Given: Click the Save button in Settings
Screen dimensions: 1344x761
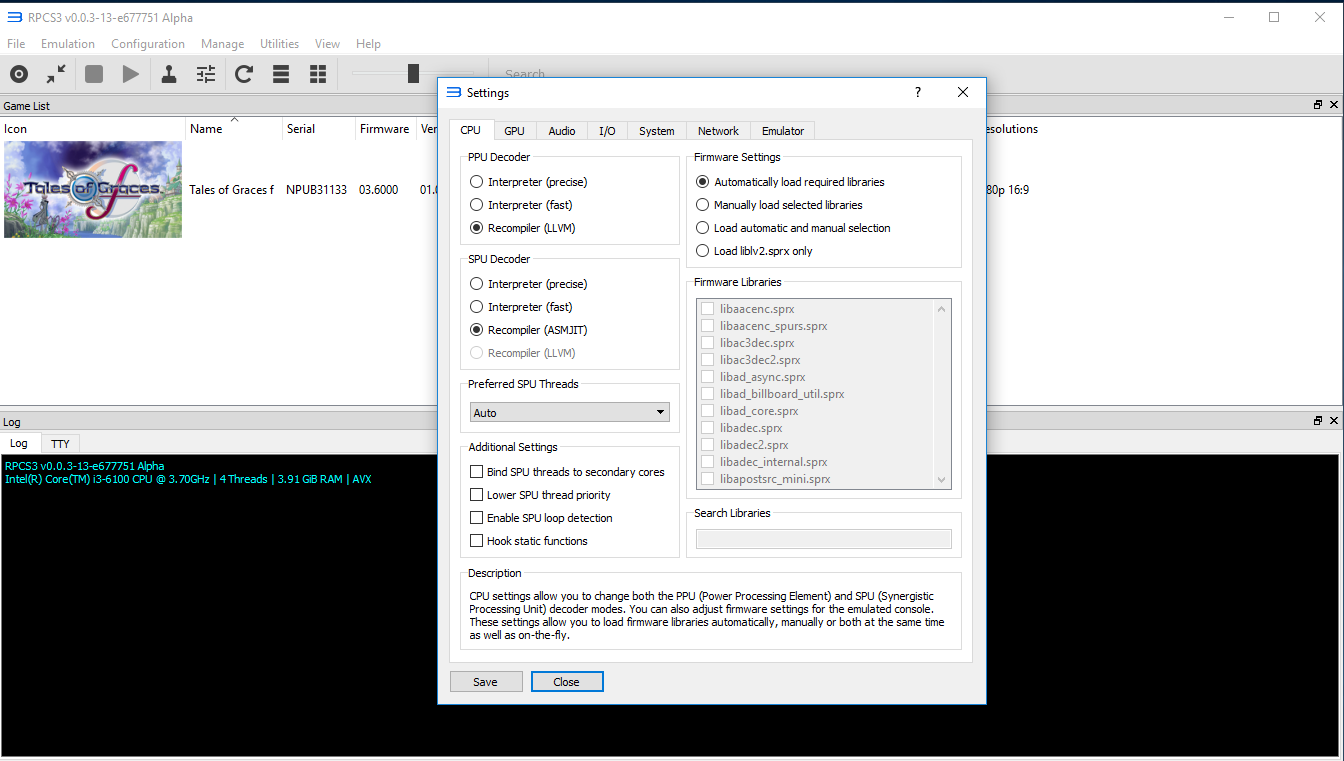Looking at the screenshot, I should pos(485,682).
